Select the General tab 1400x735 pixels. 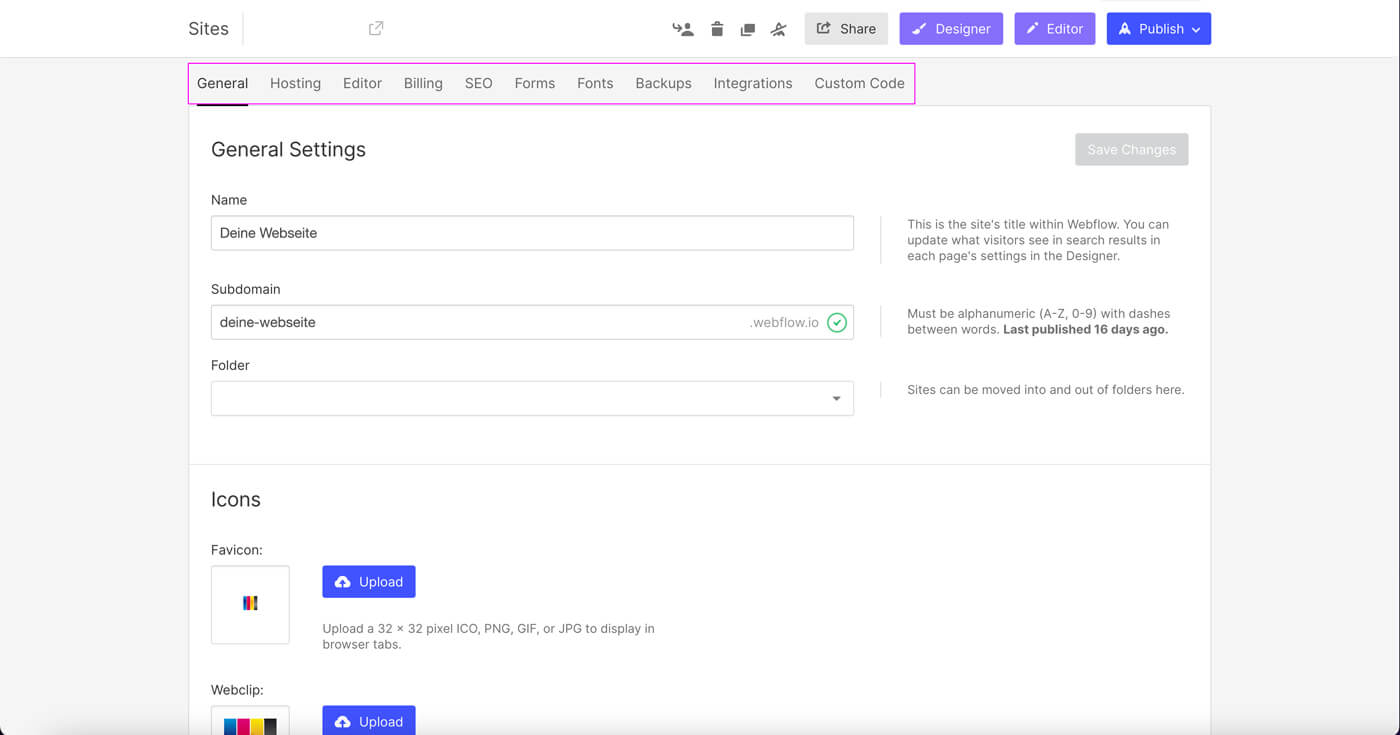222,83
